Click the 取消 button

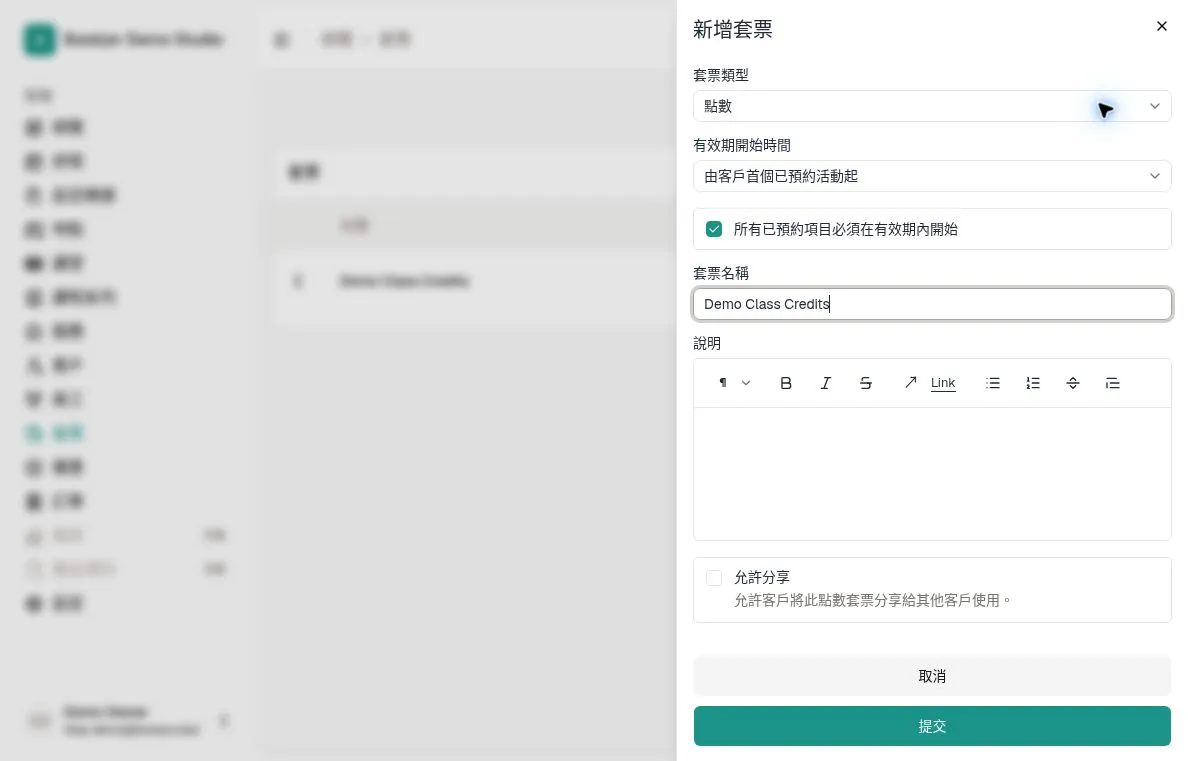point(932,676)
